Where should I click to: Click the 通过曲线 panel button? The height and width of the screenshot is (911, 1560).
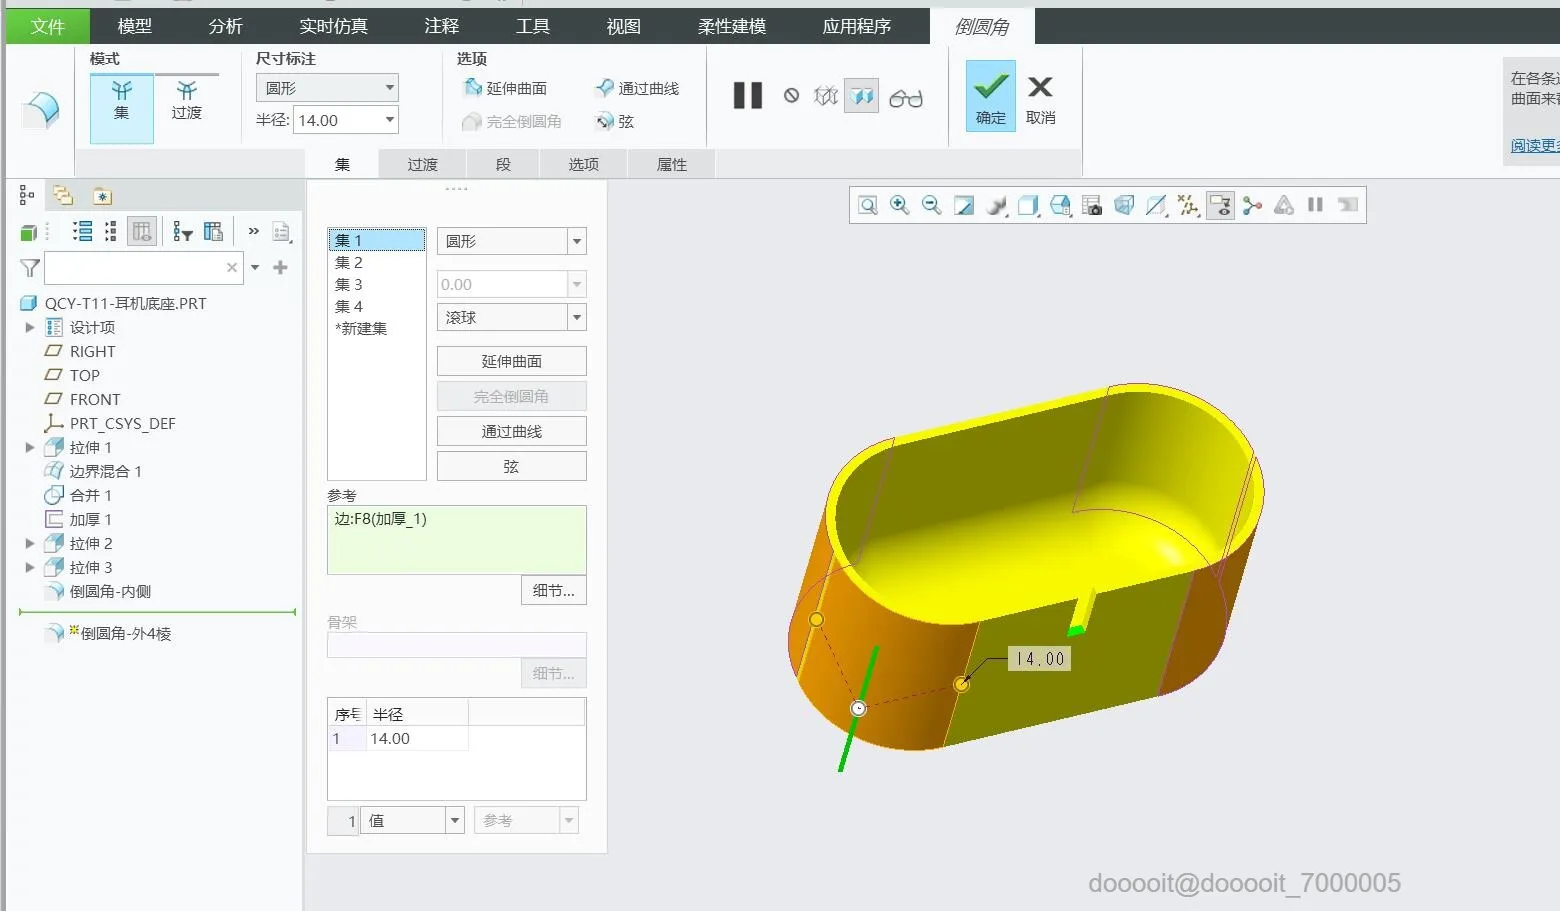click(x=512, y=431)
